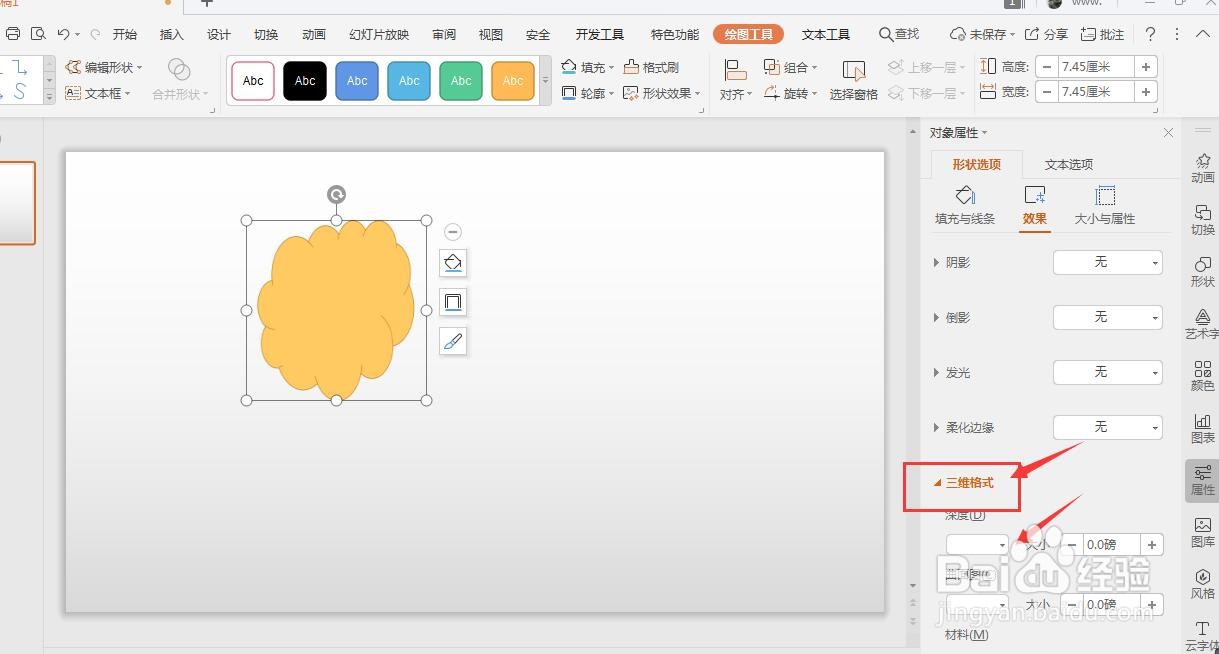The width and height of the screenshot is (1219, 654).
Task: Open 大小与属性 section icon
Action: 1105,205
